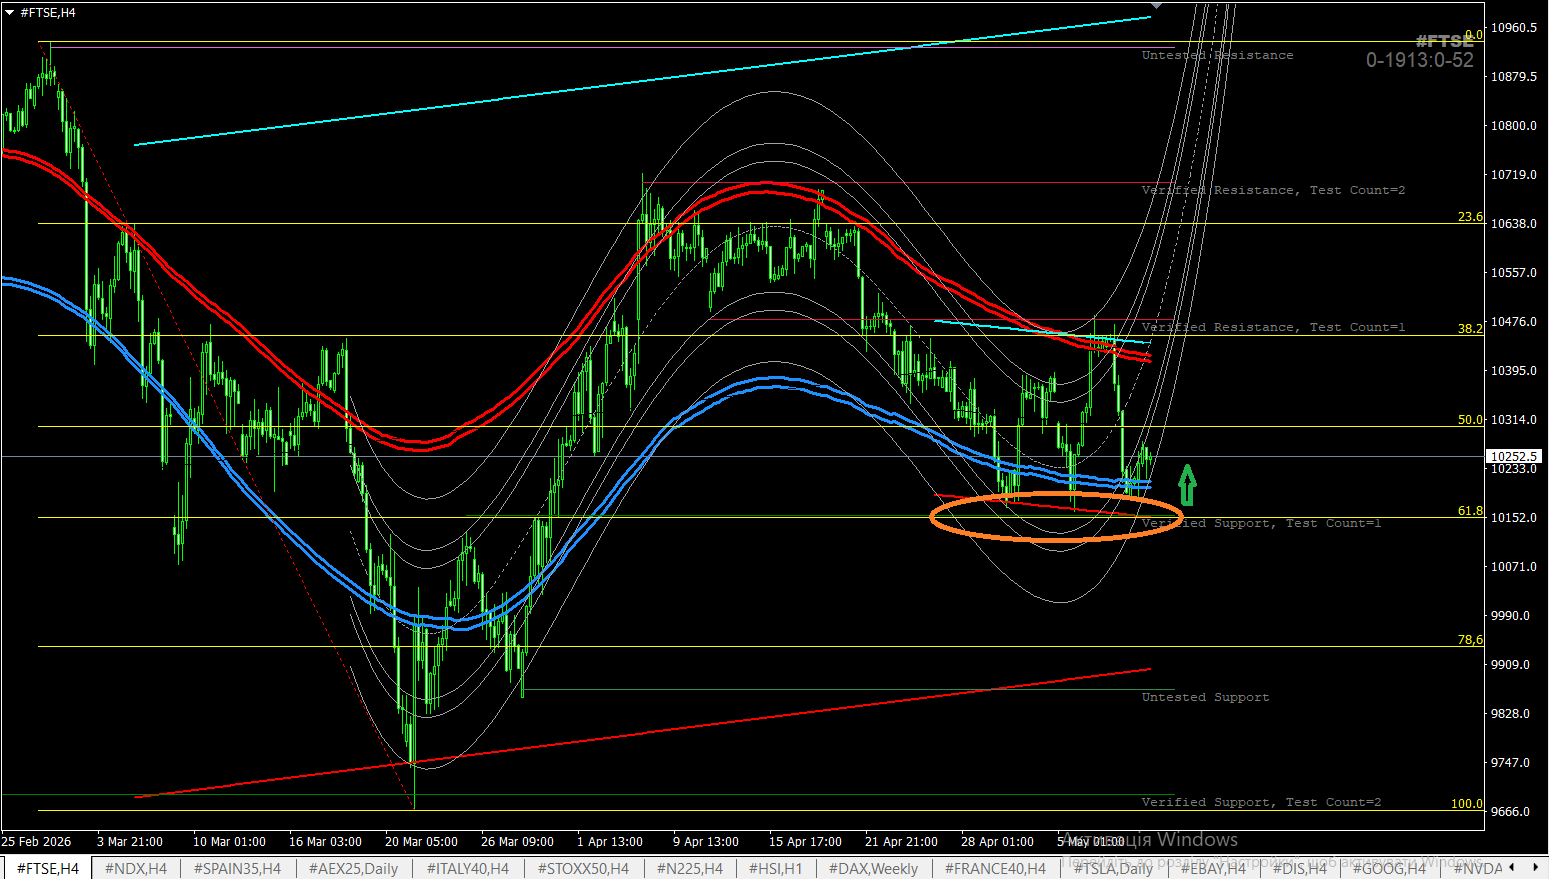Open the #SPAIN35,H4 chart tab

(x=237, y=868)
